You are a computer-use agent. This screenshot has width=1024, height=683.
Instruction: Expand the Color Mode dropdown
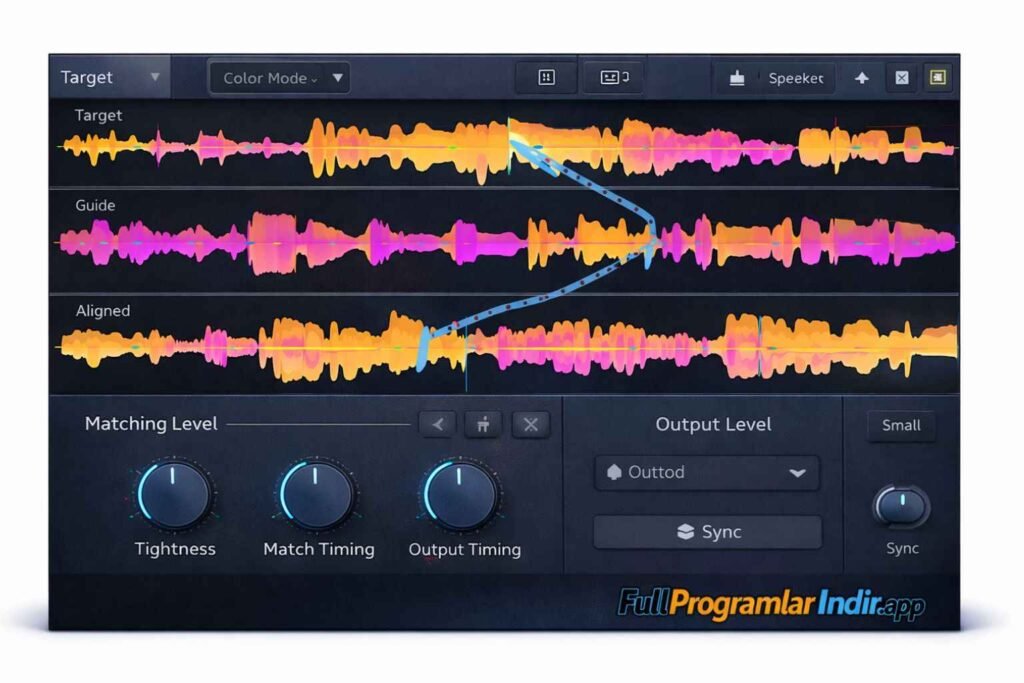[x=279, y=77]
